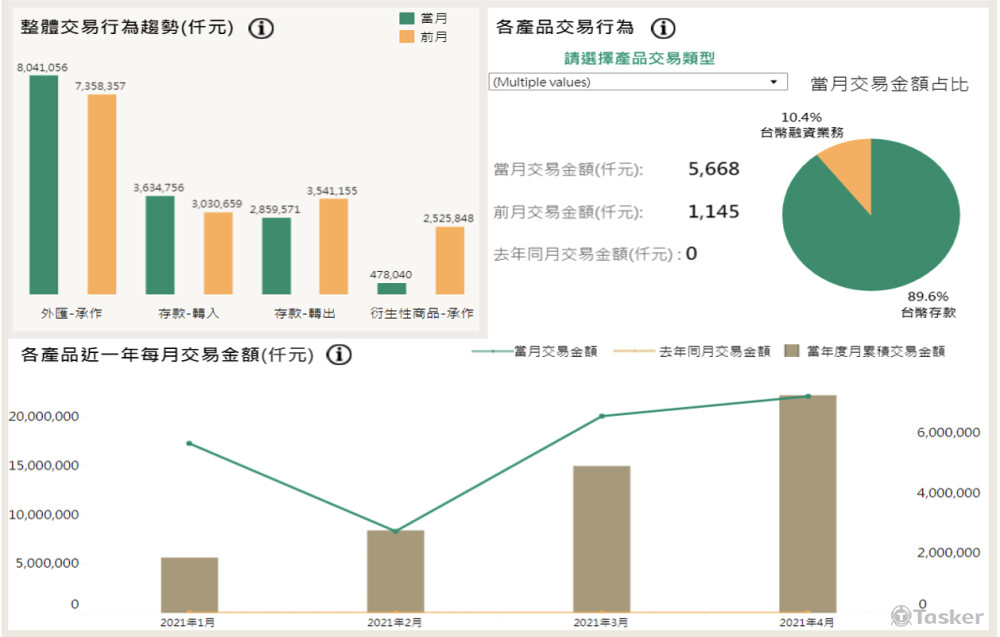Image resolution: width=1000 pixels, height=637 pixels.
Task: Click the green 當月 legend swatch
Action: 406,18
